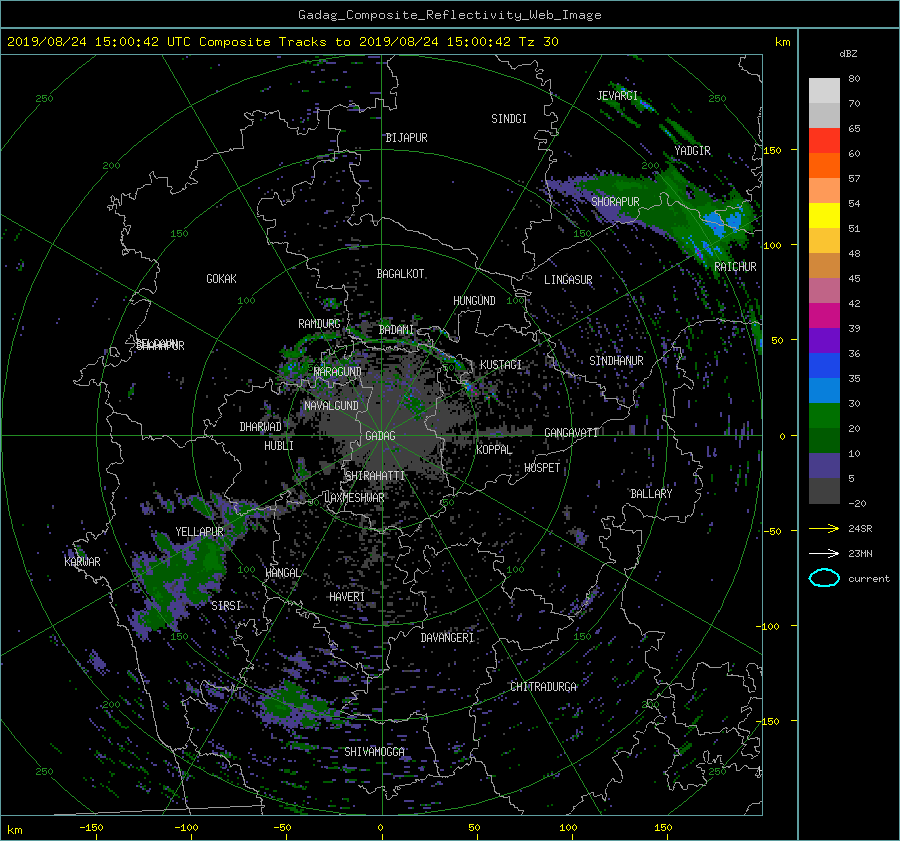The height and width of the screenshot is (841, 900).
Task: Click the LAXMESHWAR city label
Action: (x=354, y=498)
